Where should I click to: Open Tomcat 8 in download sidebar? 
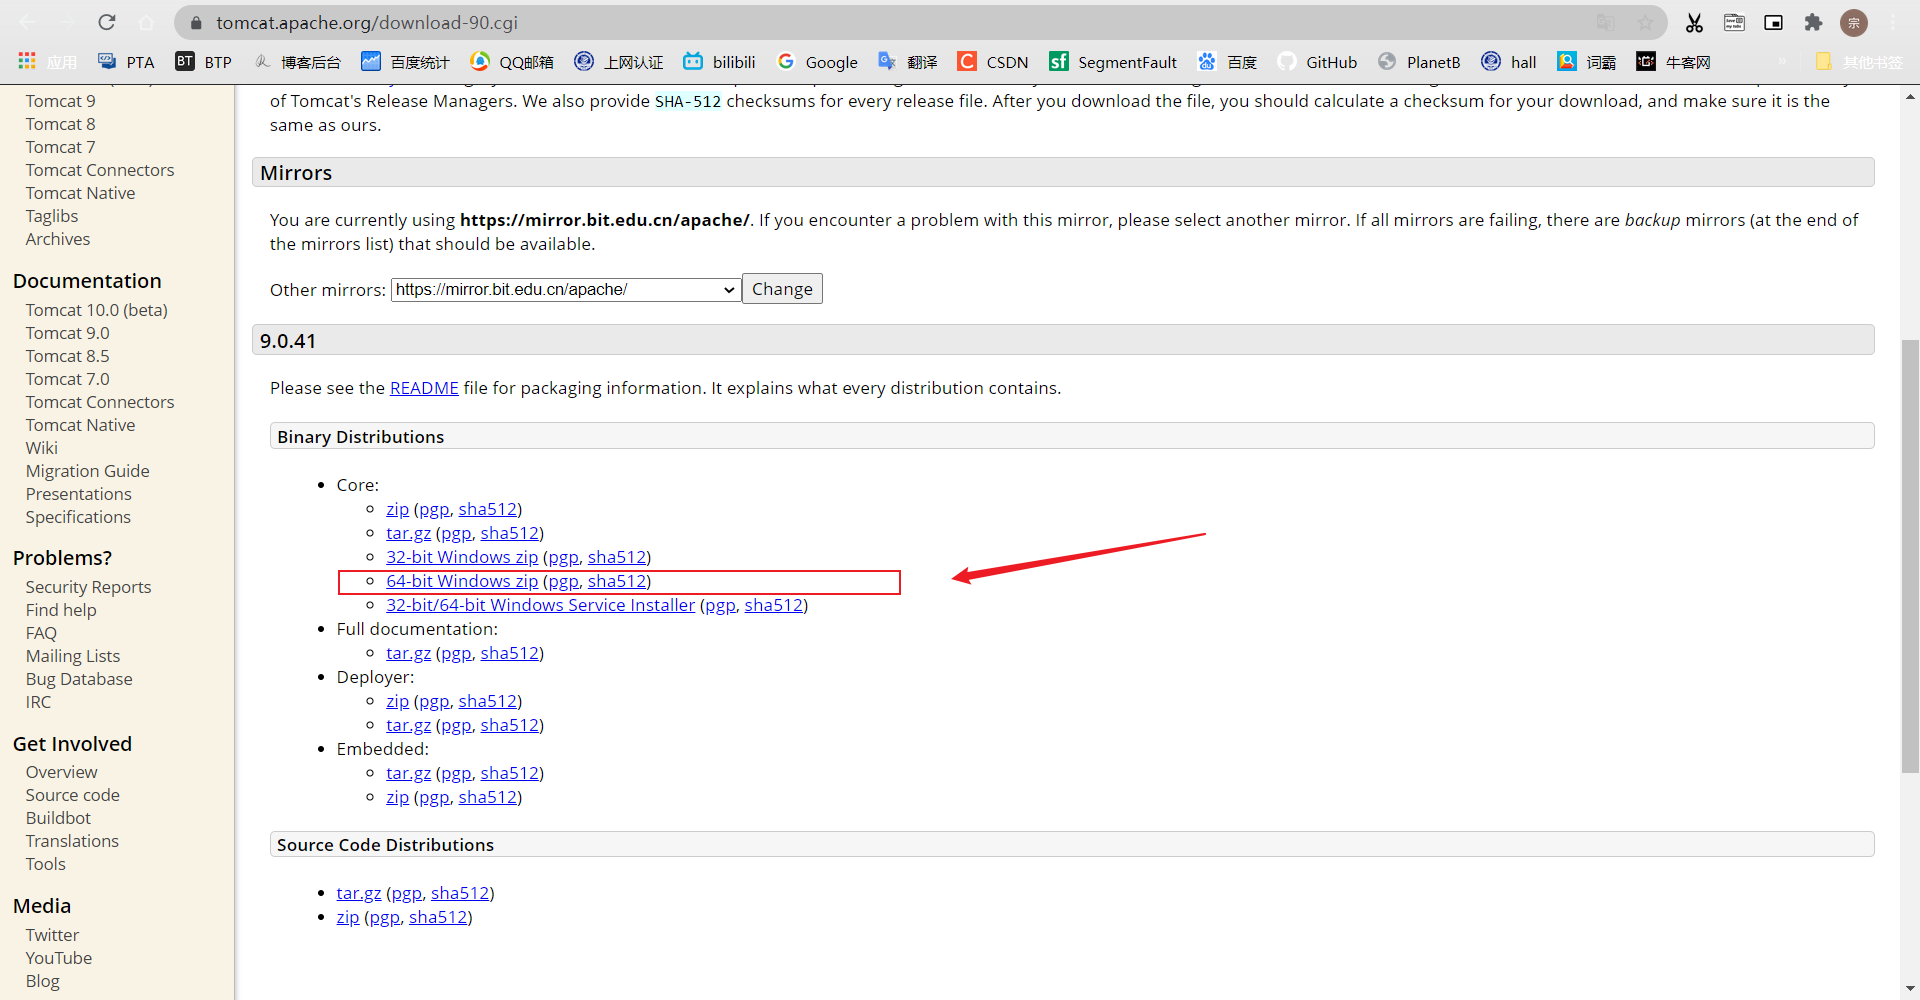point(61,124)
